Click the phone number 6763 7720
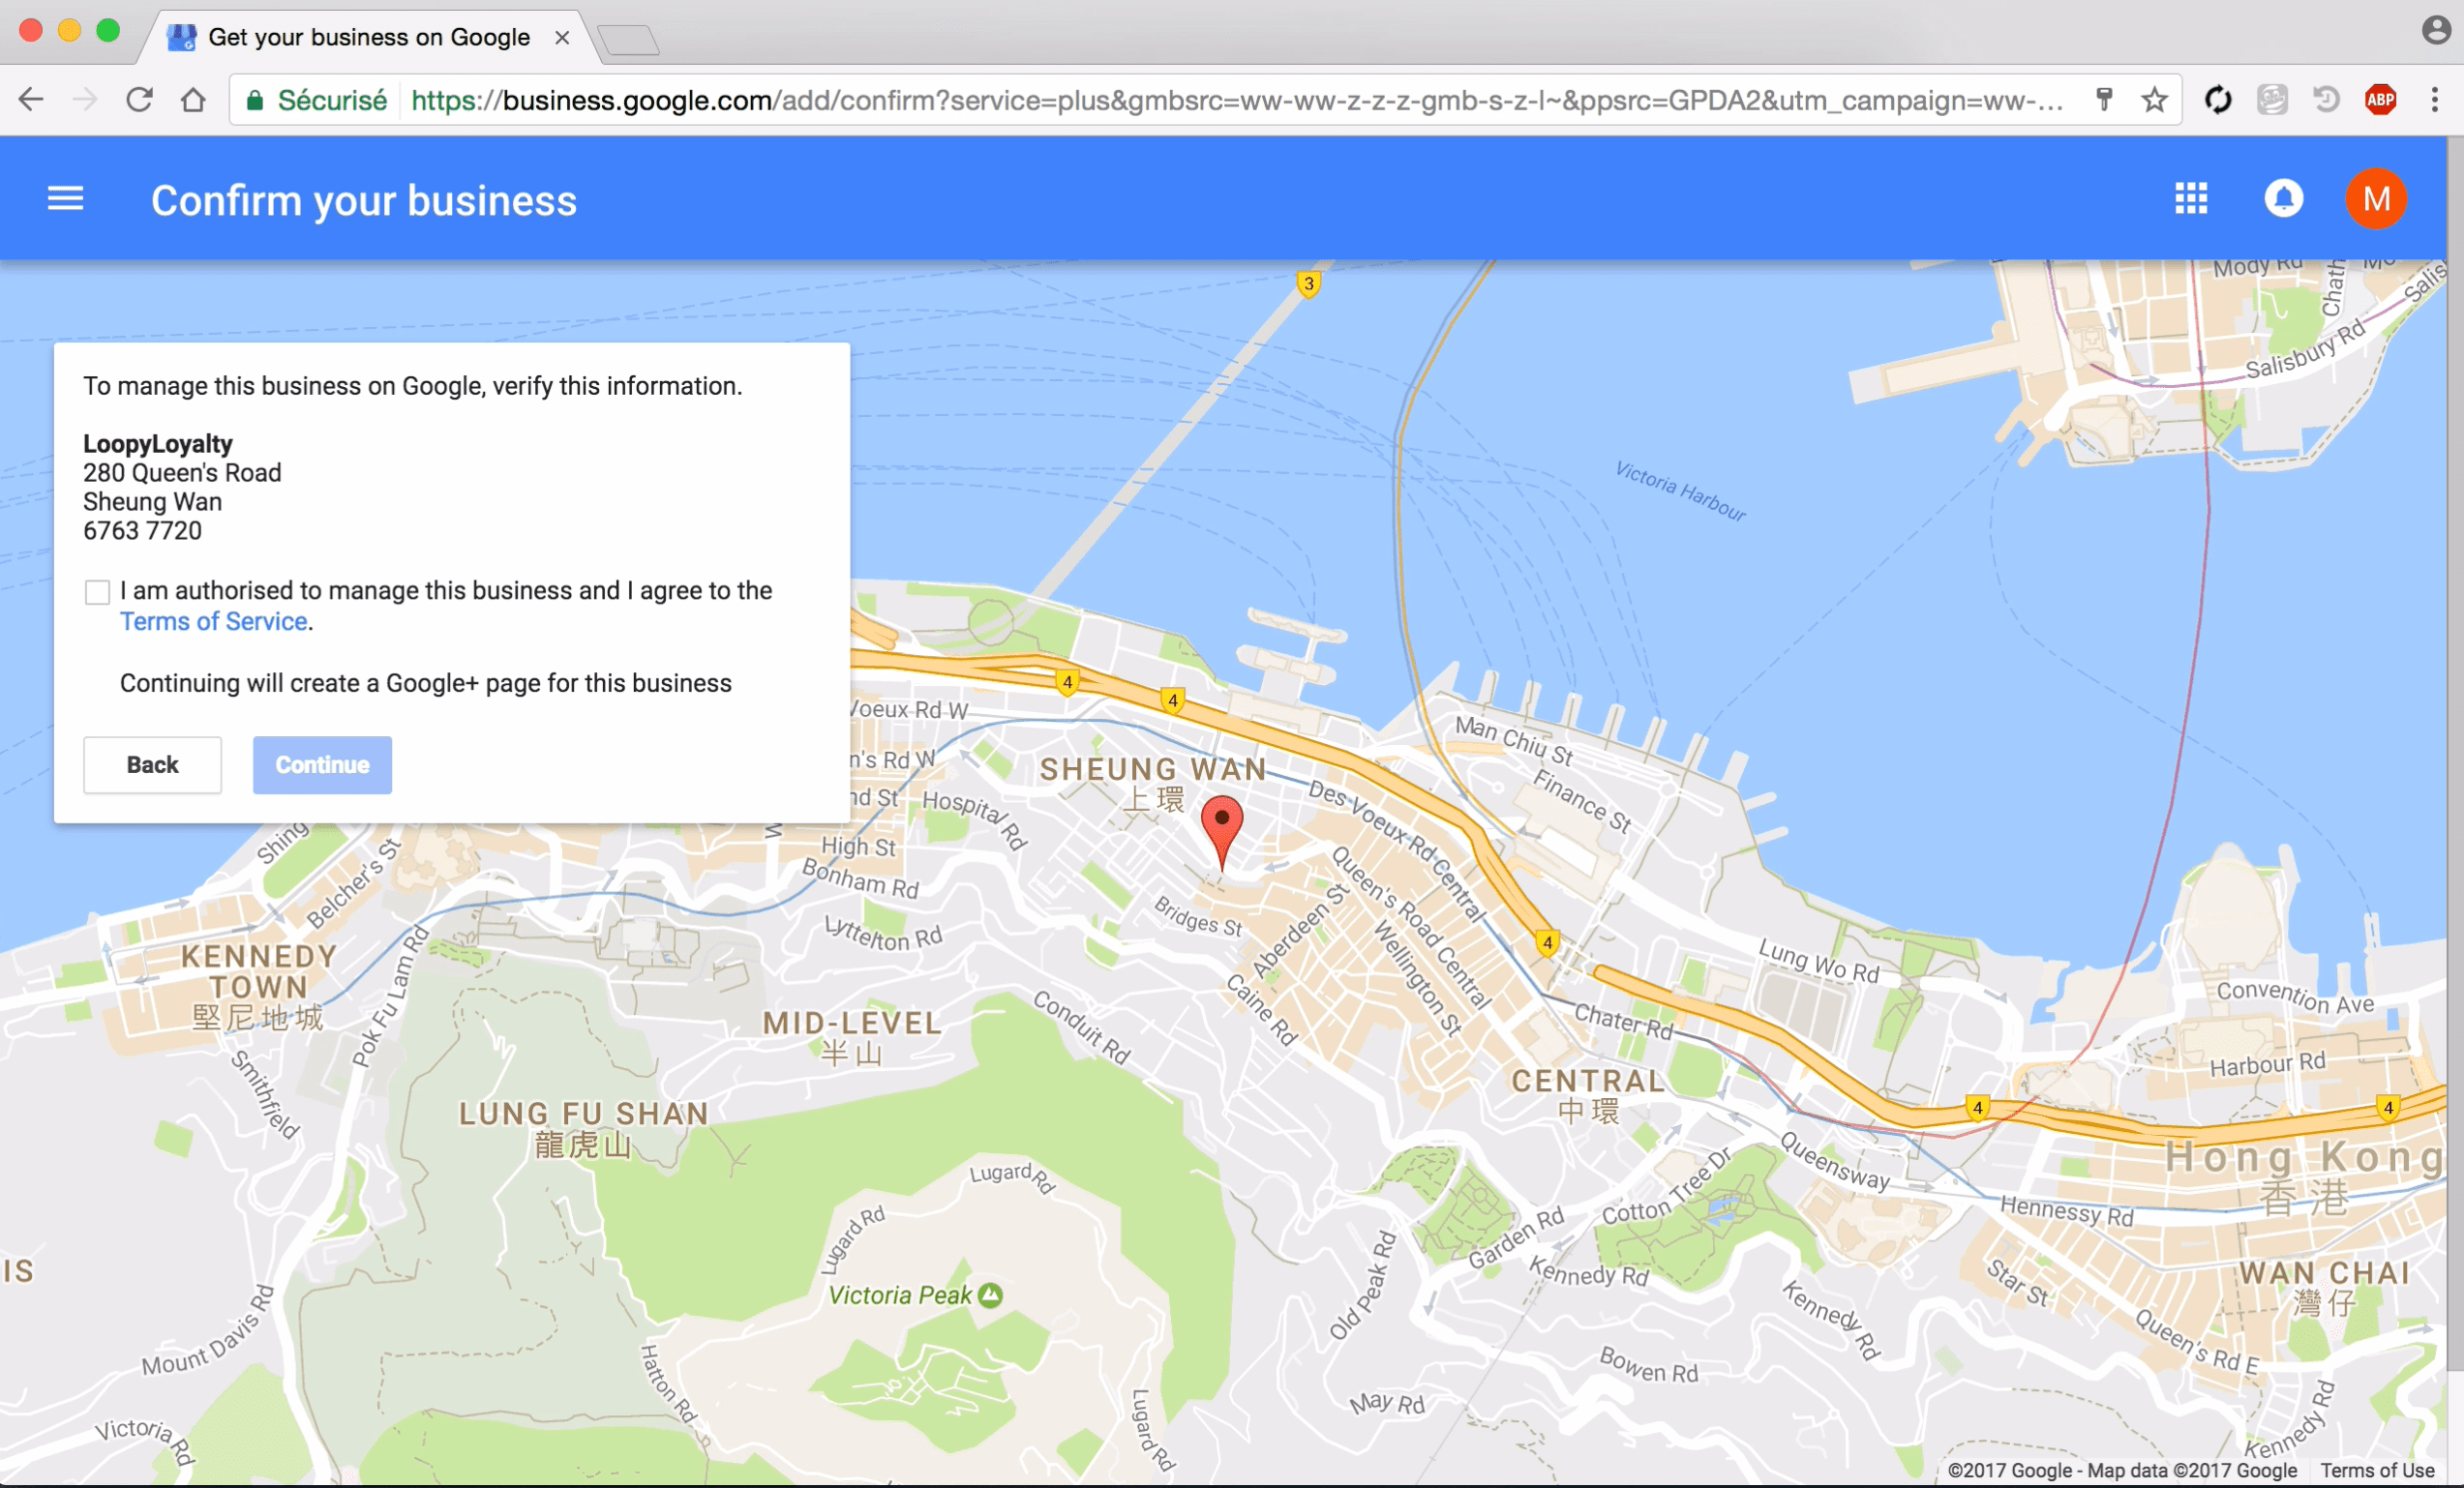 (142, 531)
